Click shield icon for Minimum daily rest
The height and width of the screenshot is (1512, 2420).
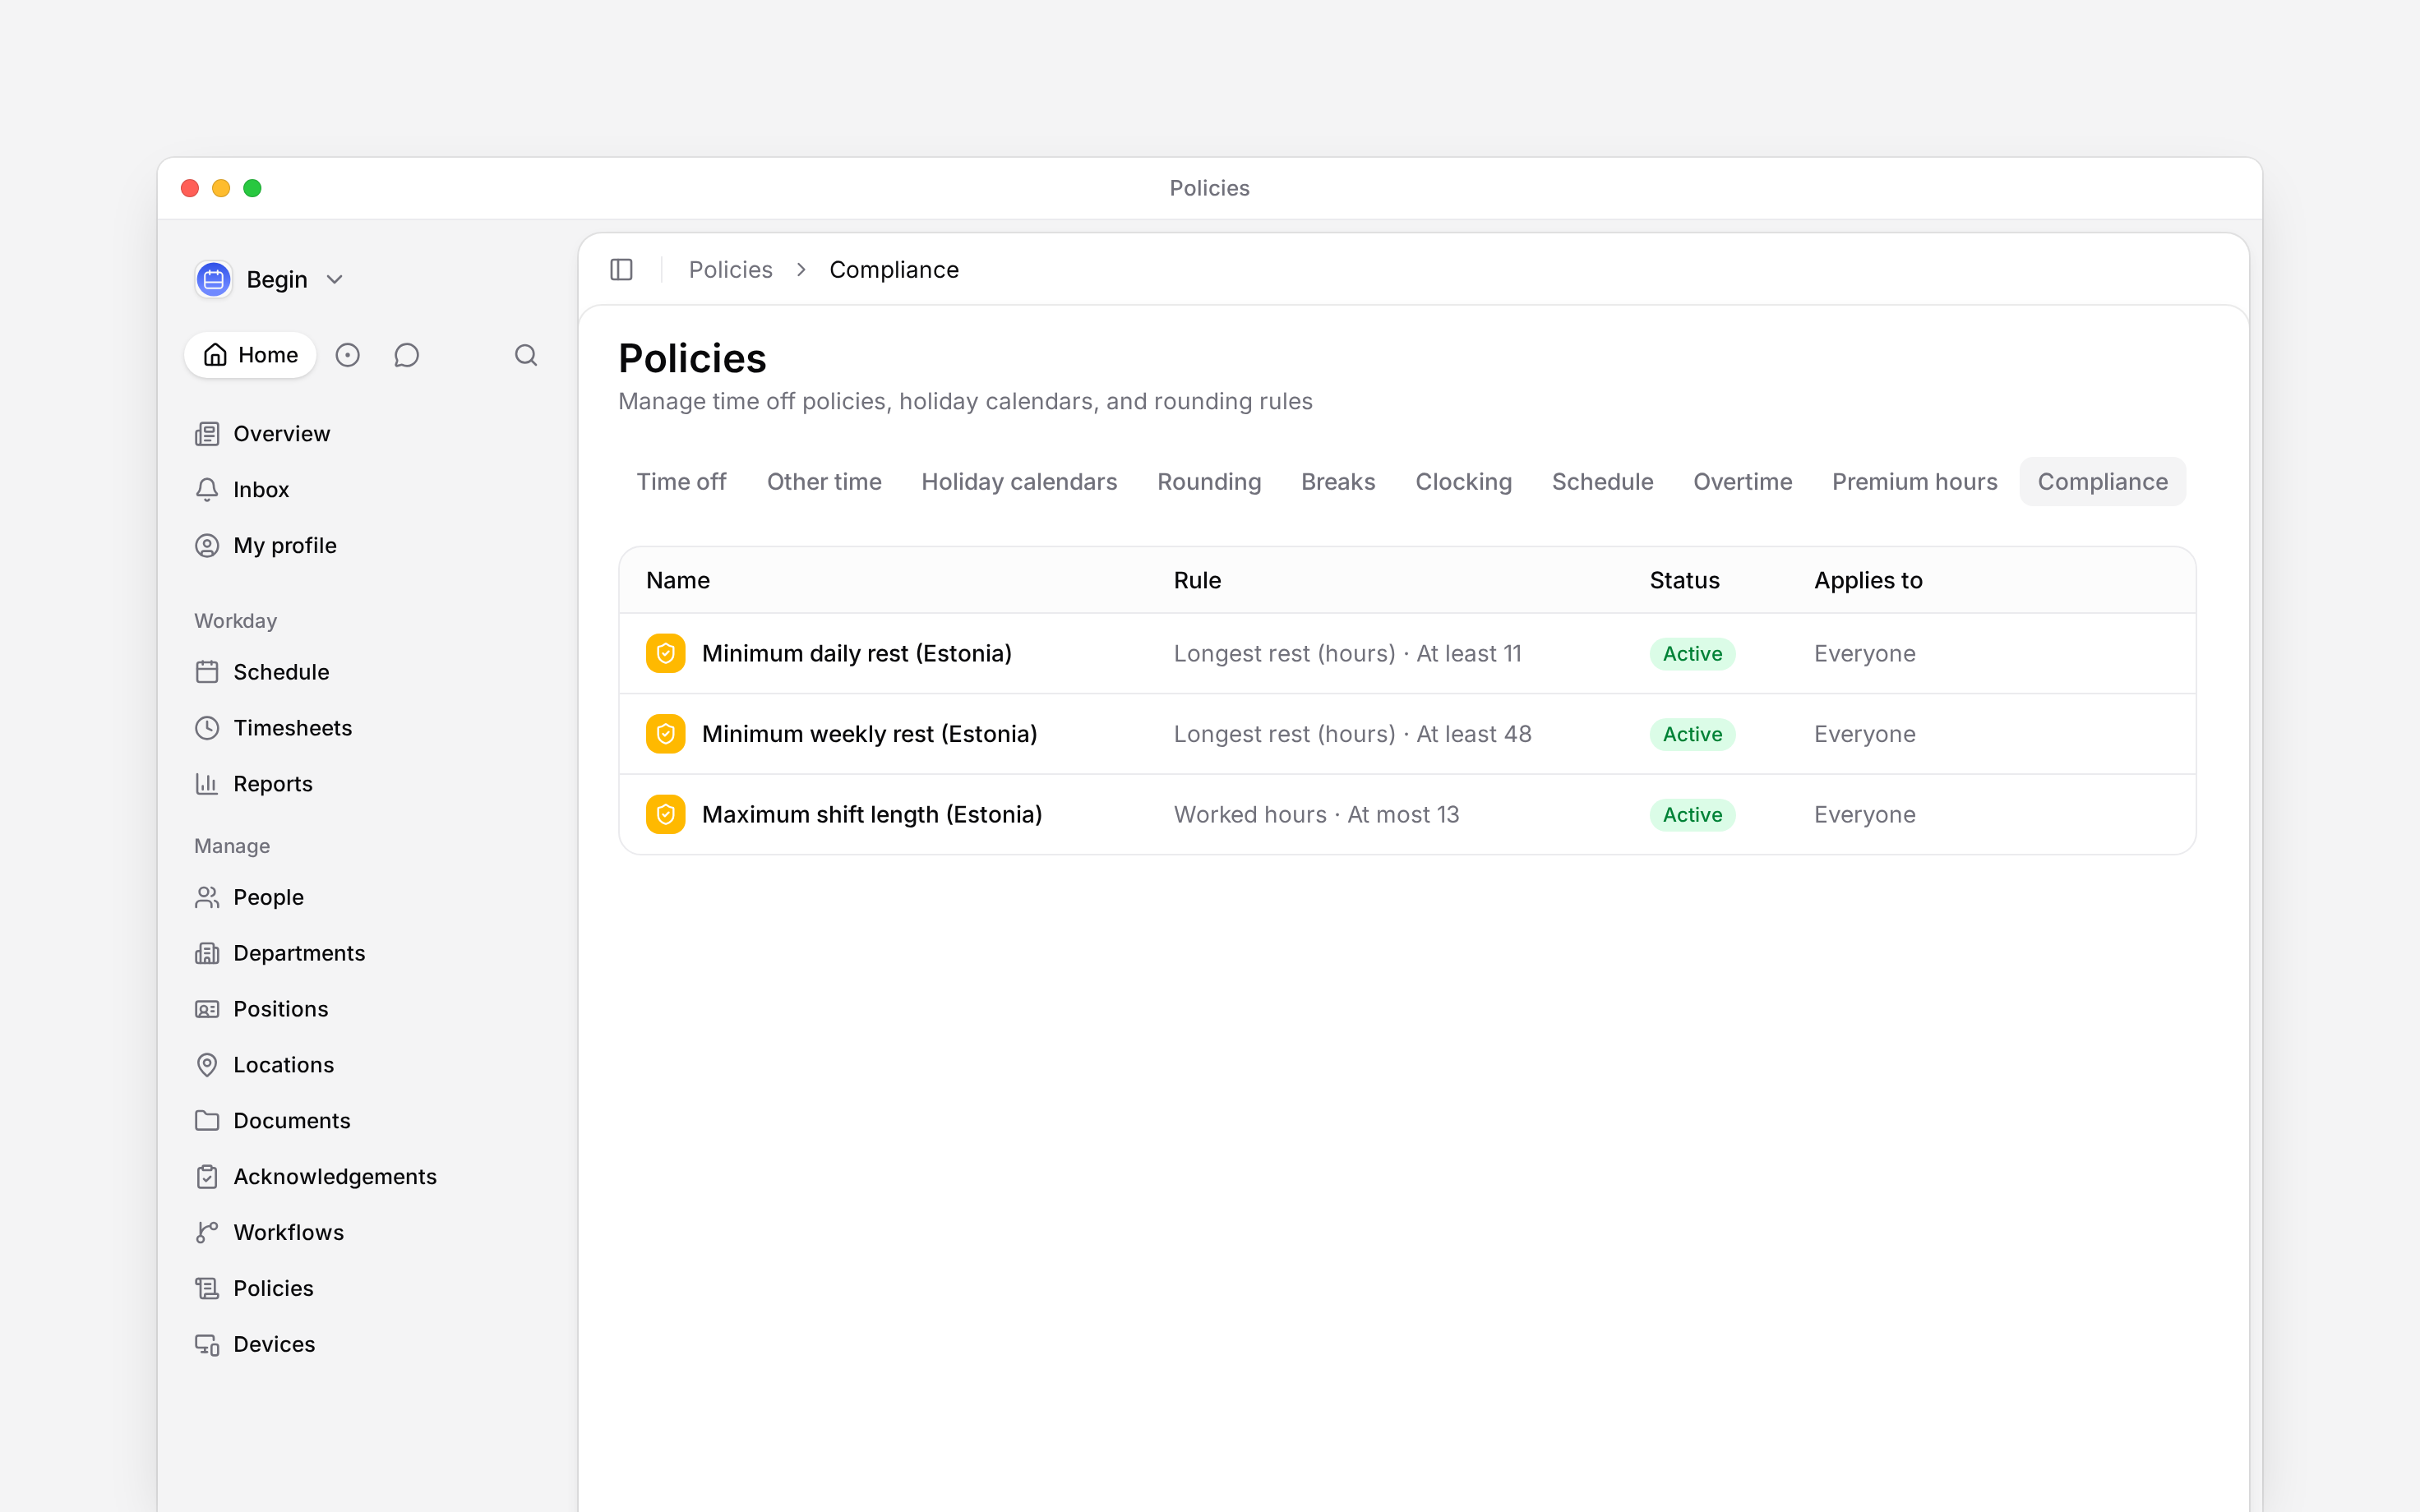[x=666, y=654]
